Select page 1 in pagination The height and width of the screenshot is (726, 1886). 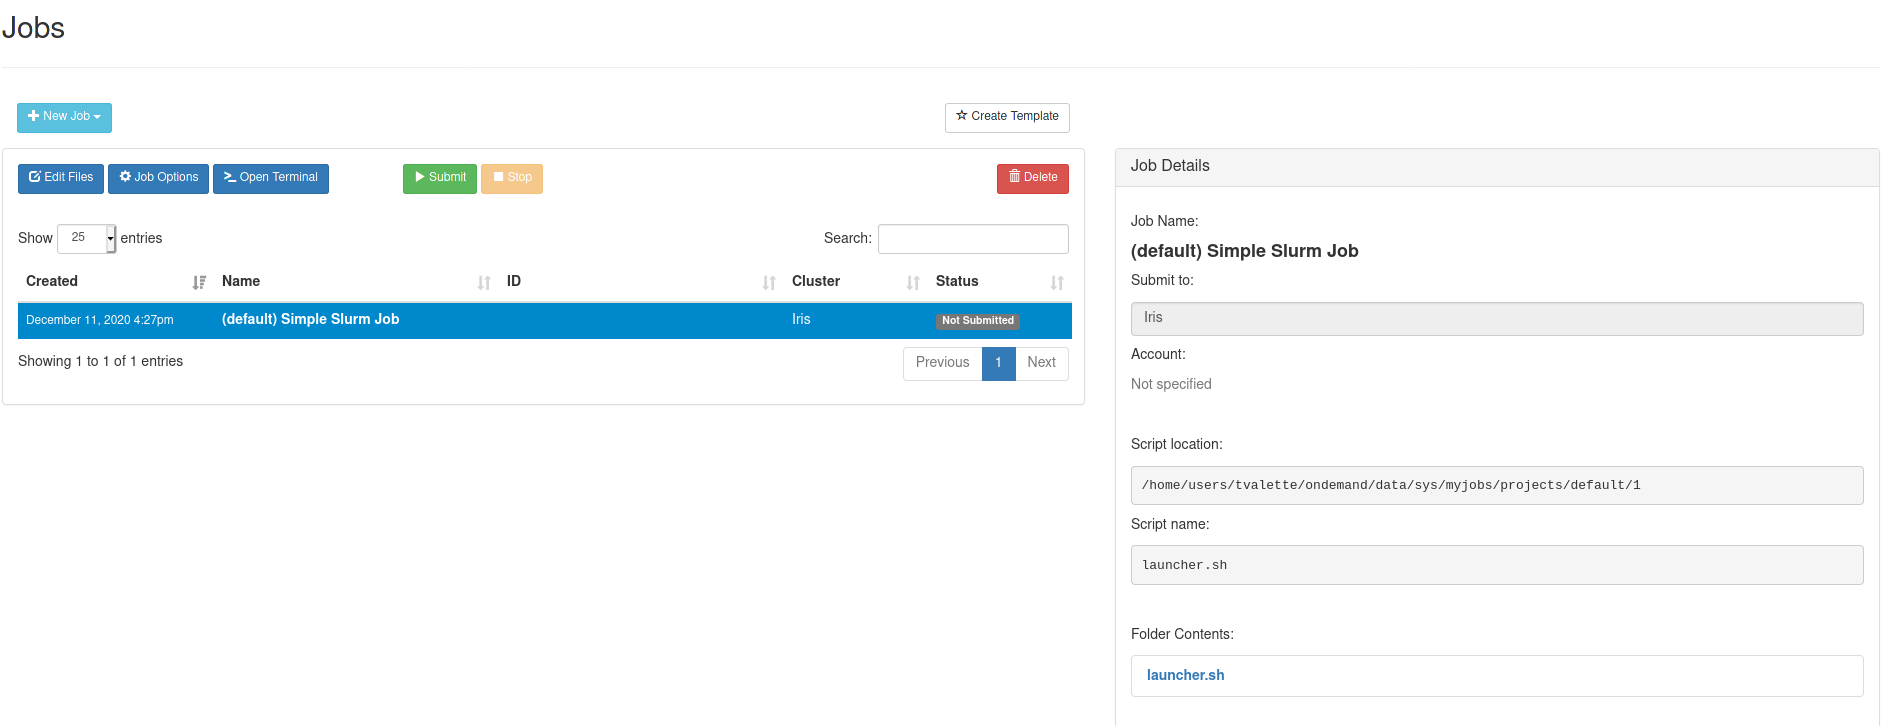click(998, 363)
